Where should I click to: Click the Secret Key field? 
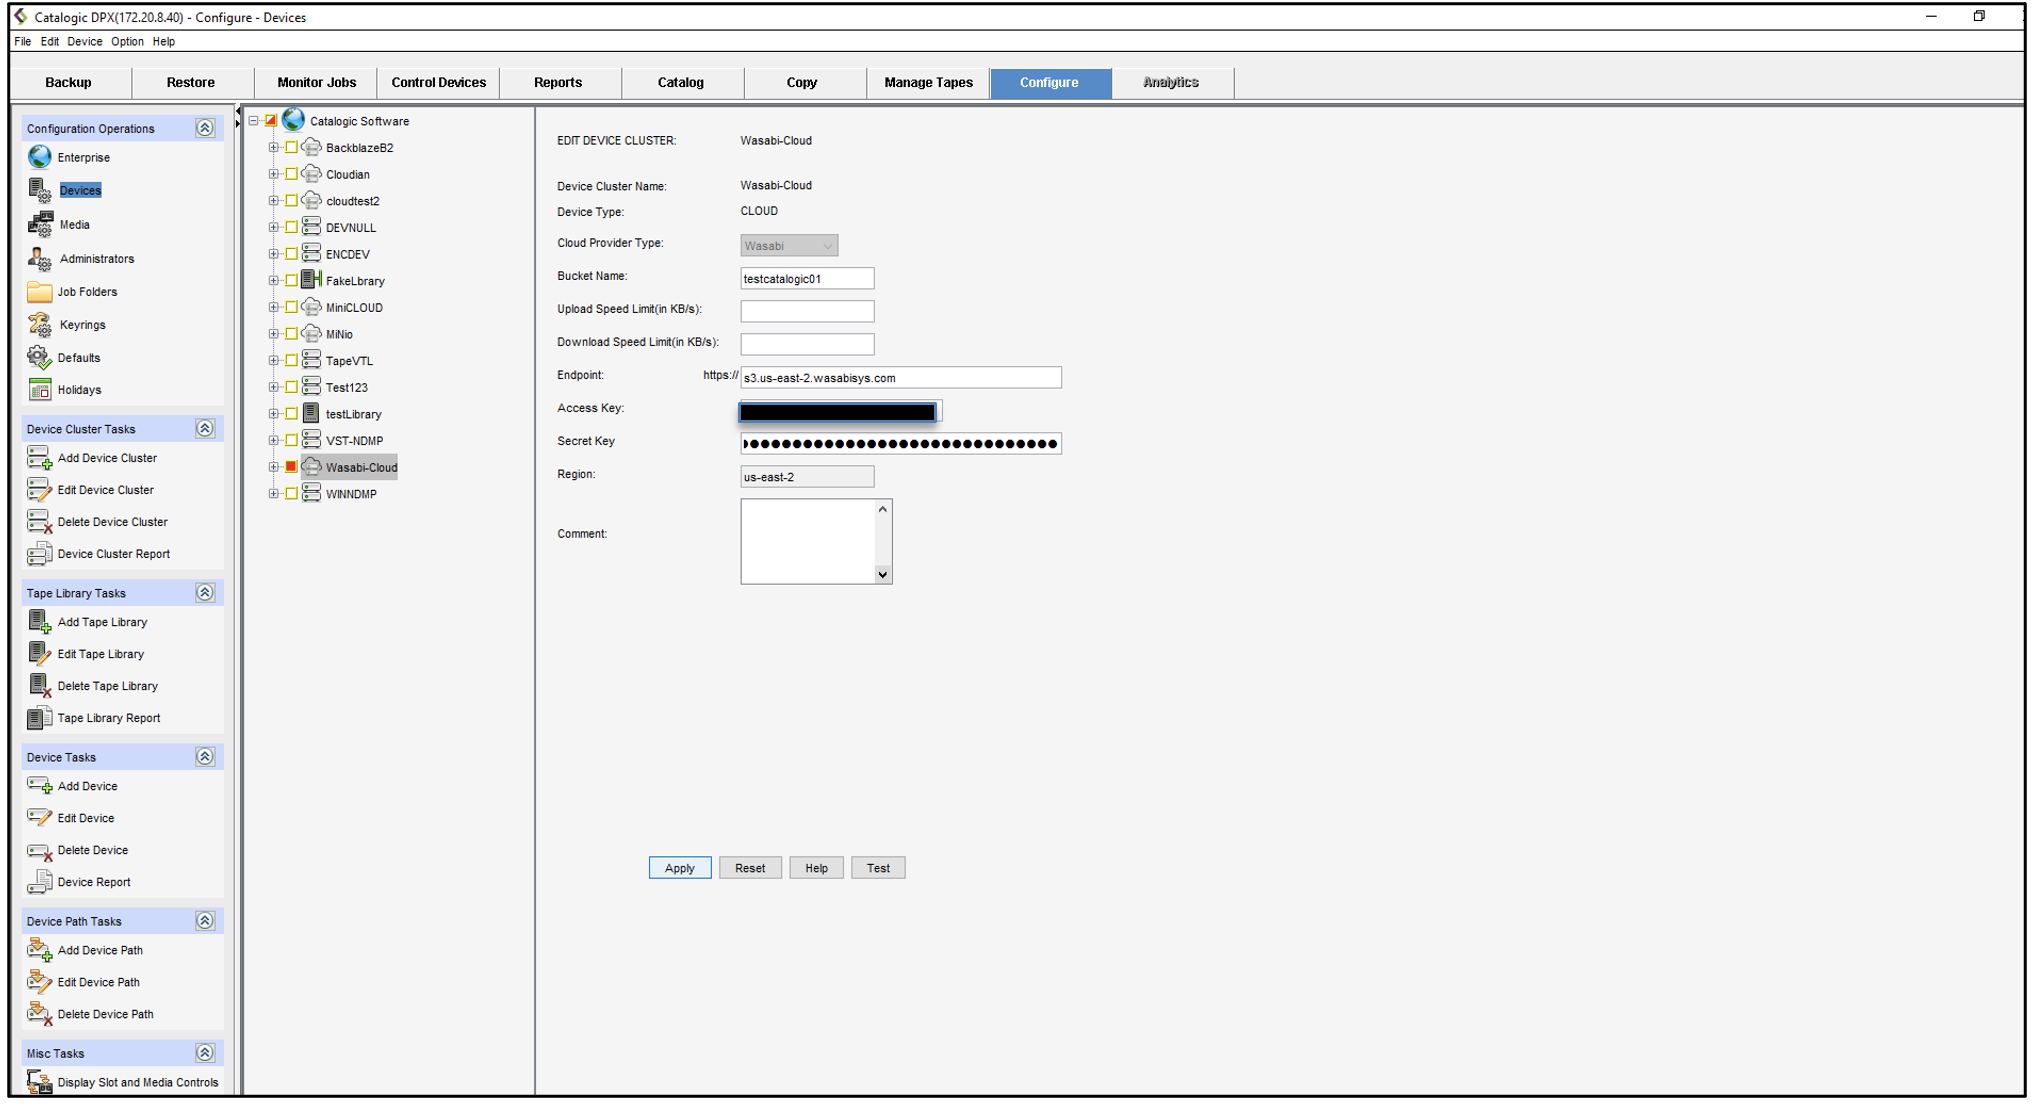(x=901, y=444)
